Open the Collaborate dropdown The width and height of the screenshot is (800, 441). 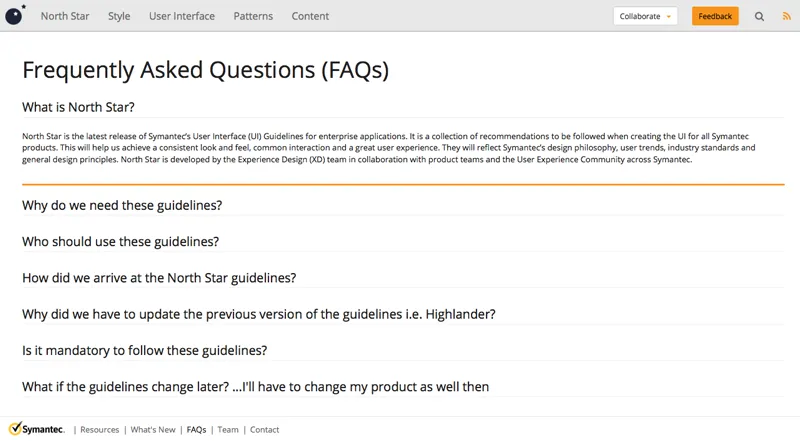pos(645,16)
